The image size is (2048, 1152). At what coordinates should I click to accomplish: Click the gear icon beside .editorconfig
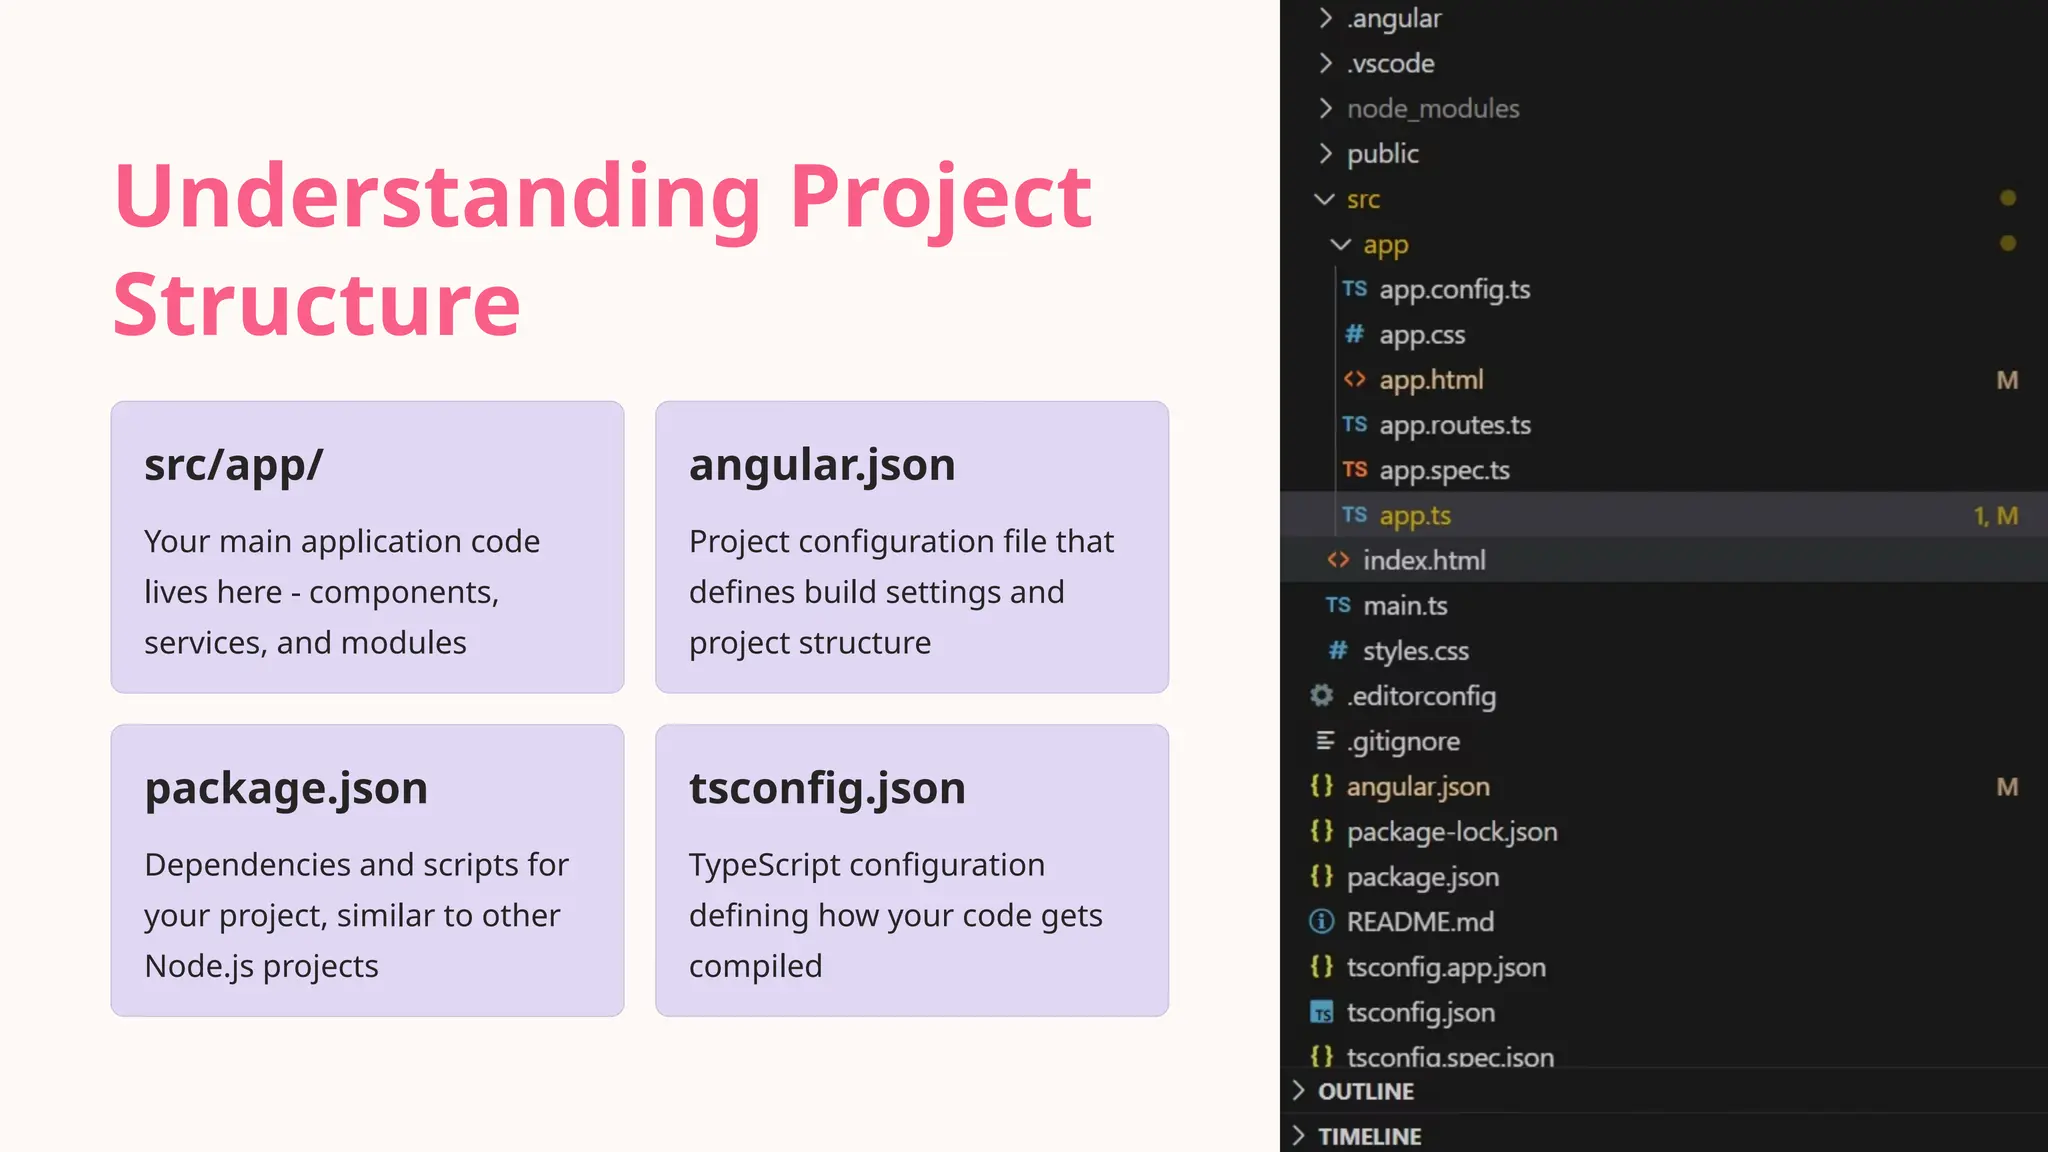point(1321,695)
